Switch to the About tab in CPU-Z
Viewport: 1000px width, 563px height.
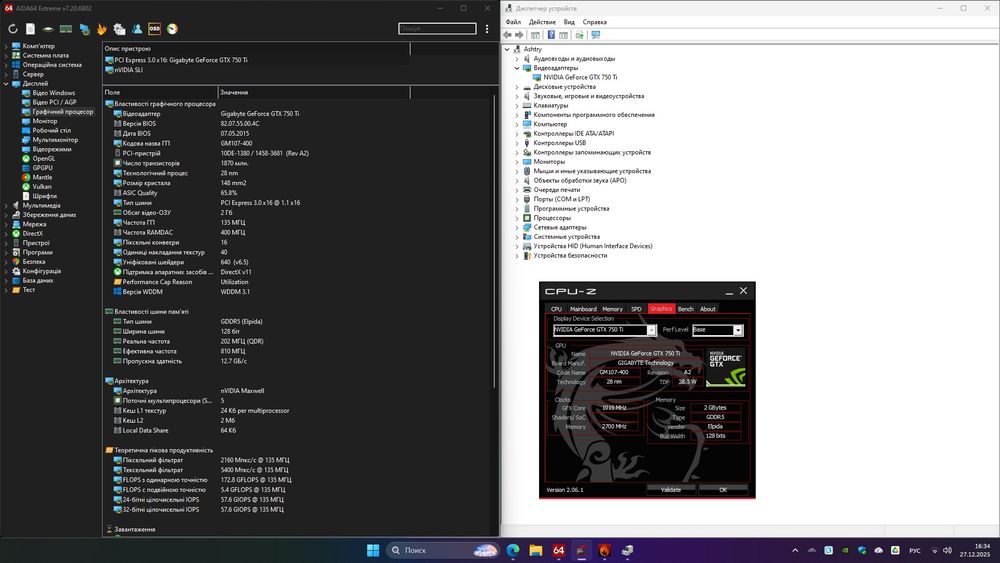point(708,309)
